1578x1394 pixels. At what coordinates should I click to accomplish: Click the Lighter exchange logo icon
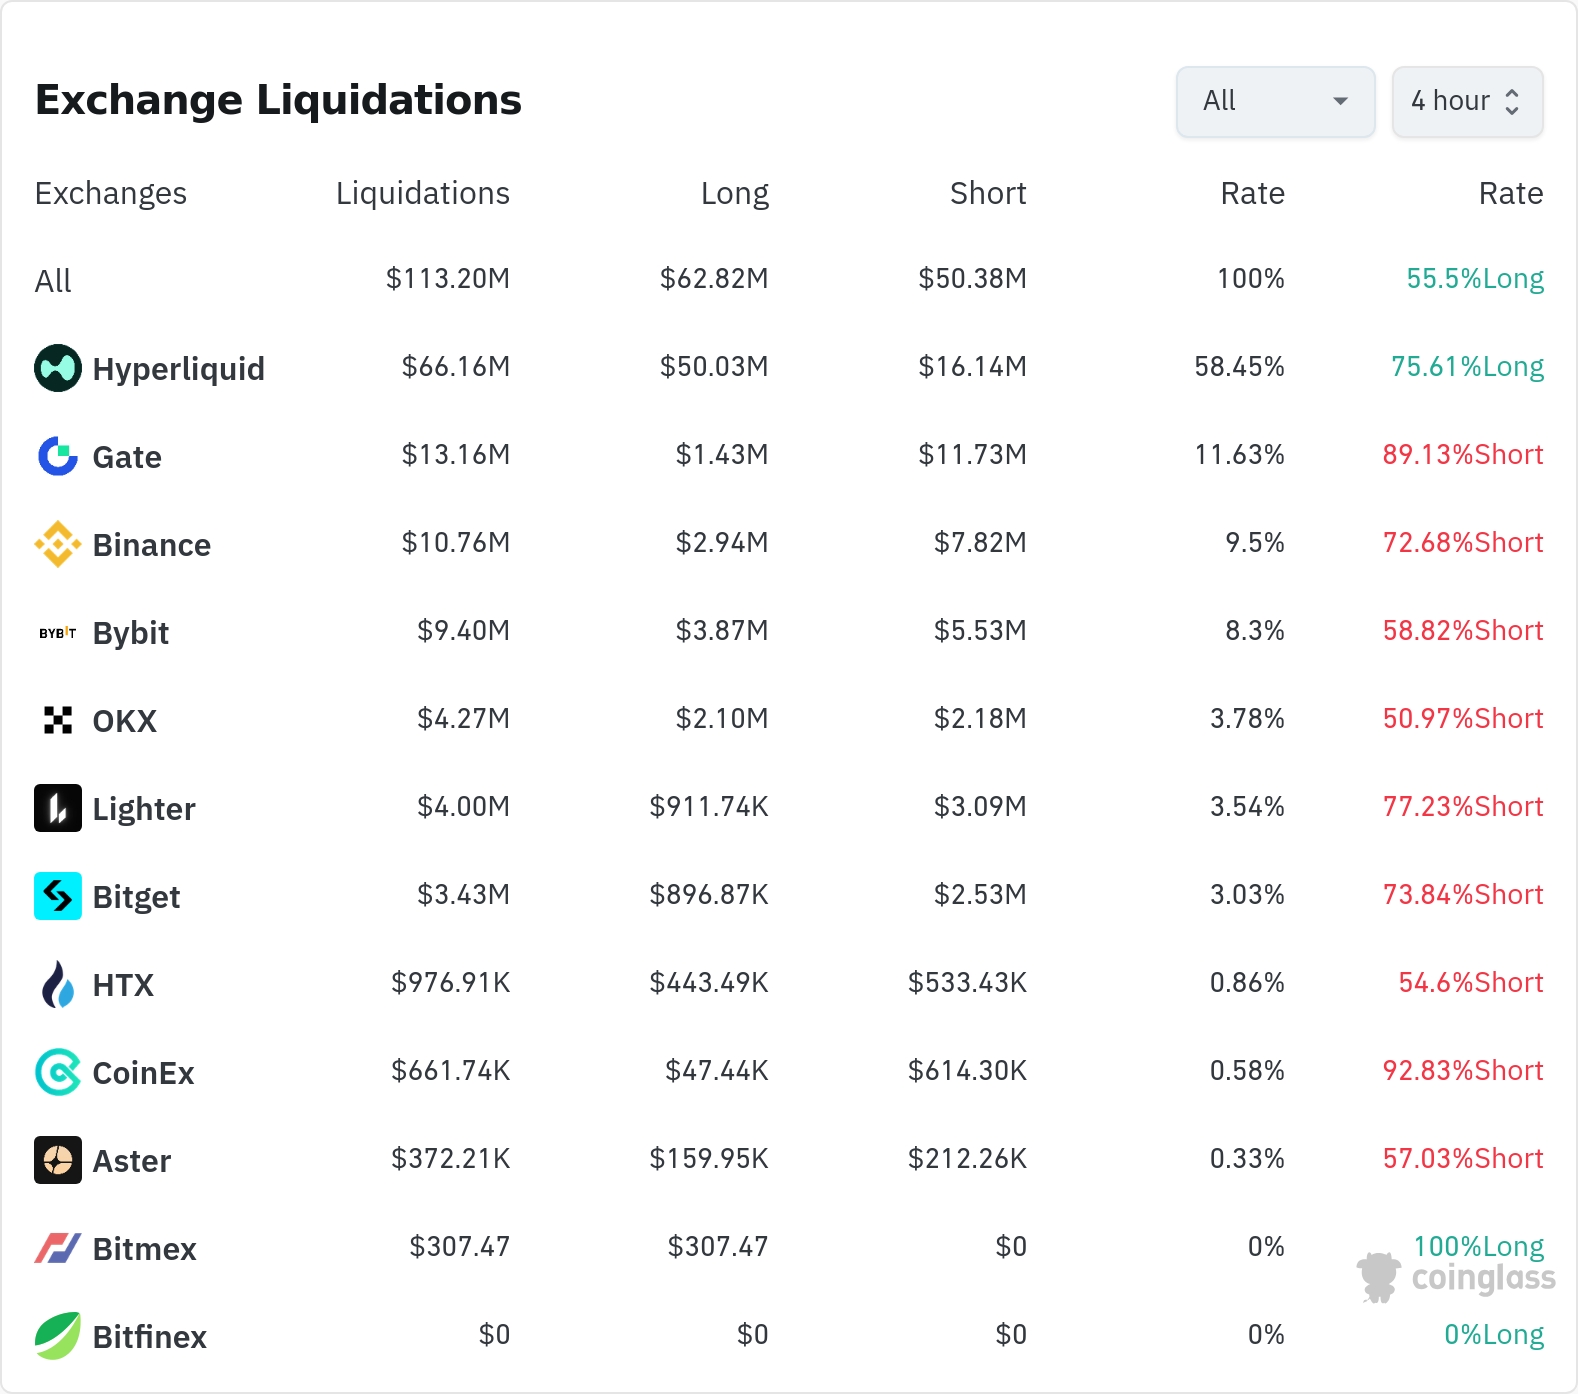(58, 808)
